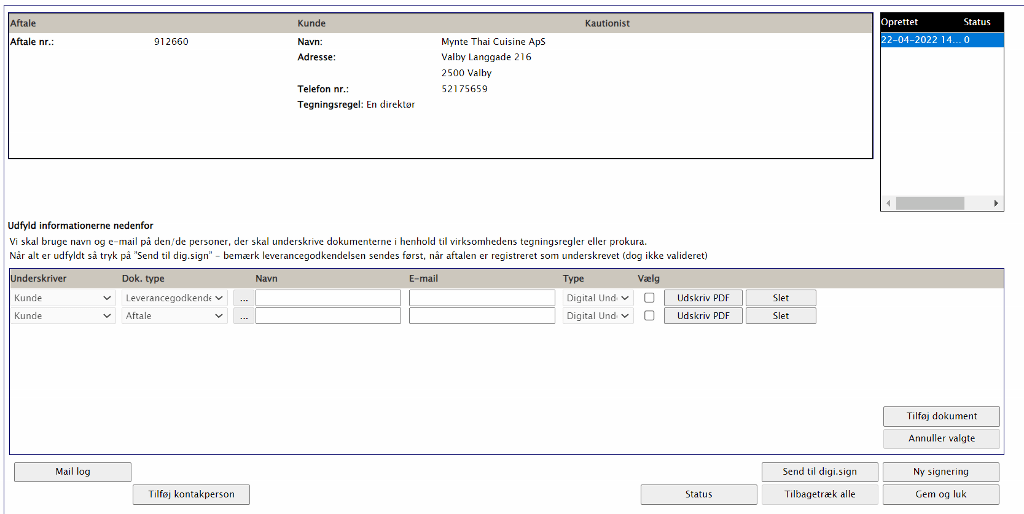1024x514 pixels.
Task: Open Underskriver dropdown in second row
Action: (62, 316)
